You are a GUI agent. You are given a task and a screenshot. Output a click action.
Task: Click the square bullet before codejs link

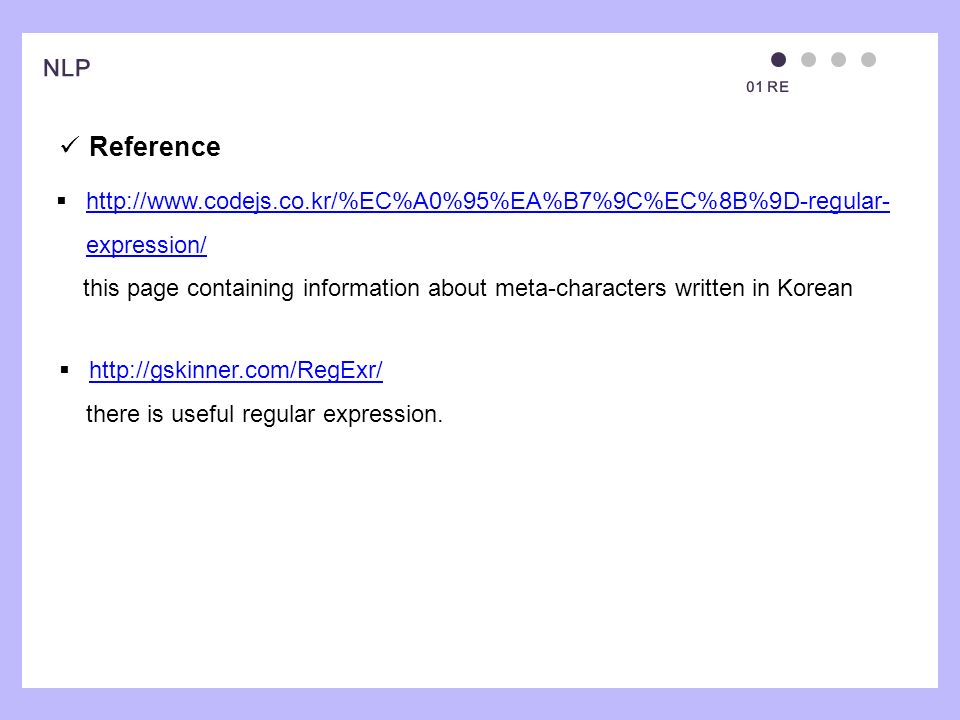pos(62,201)
